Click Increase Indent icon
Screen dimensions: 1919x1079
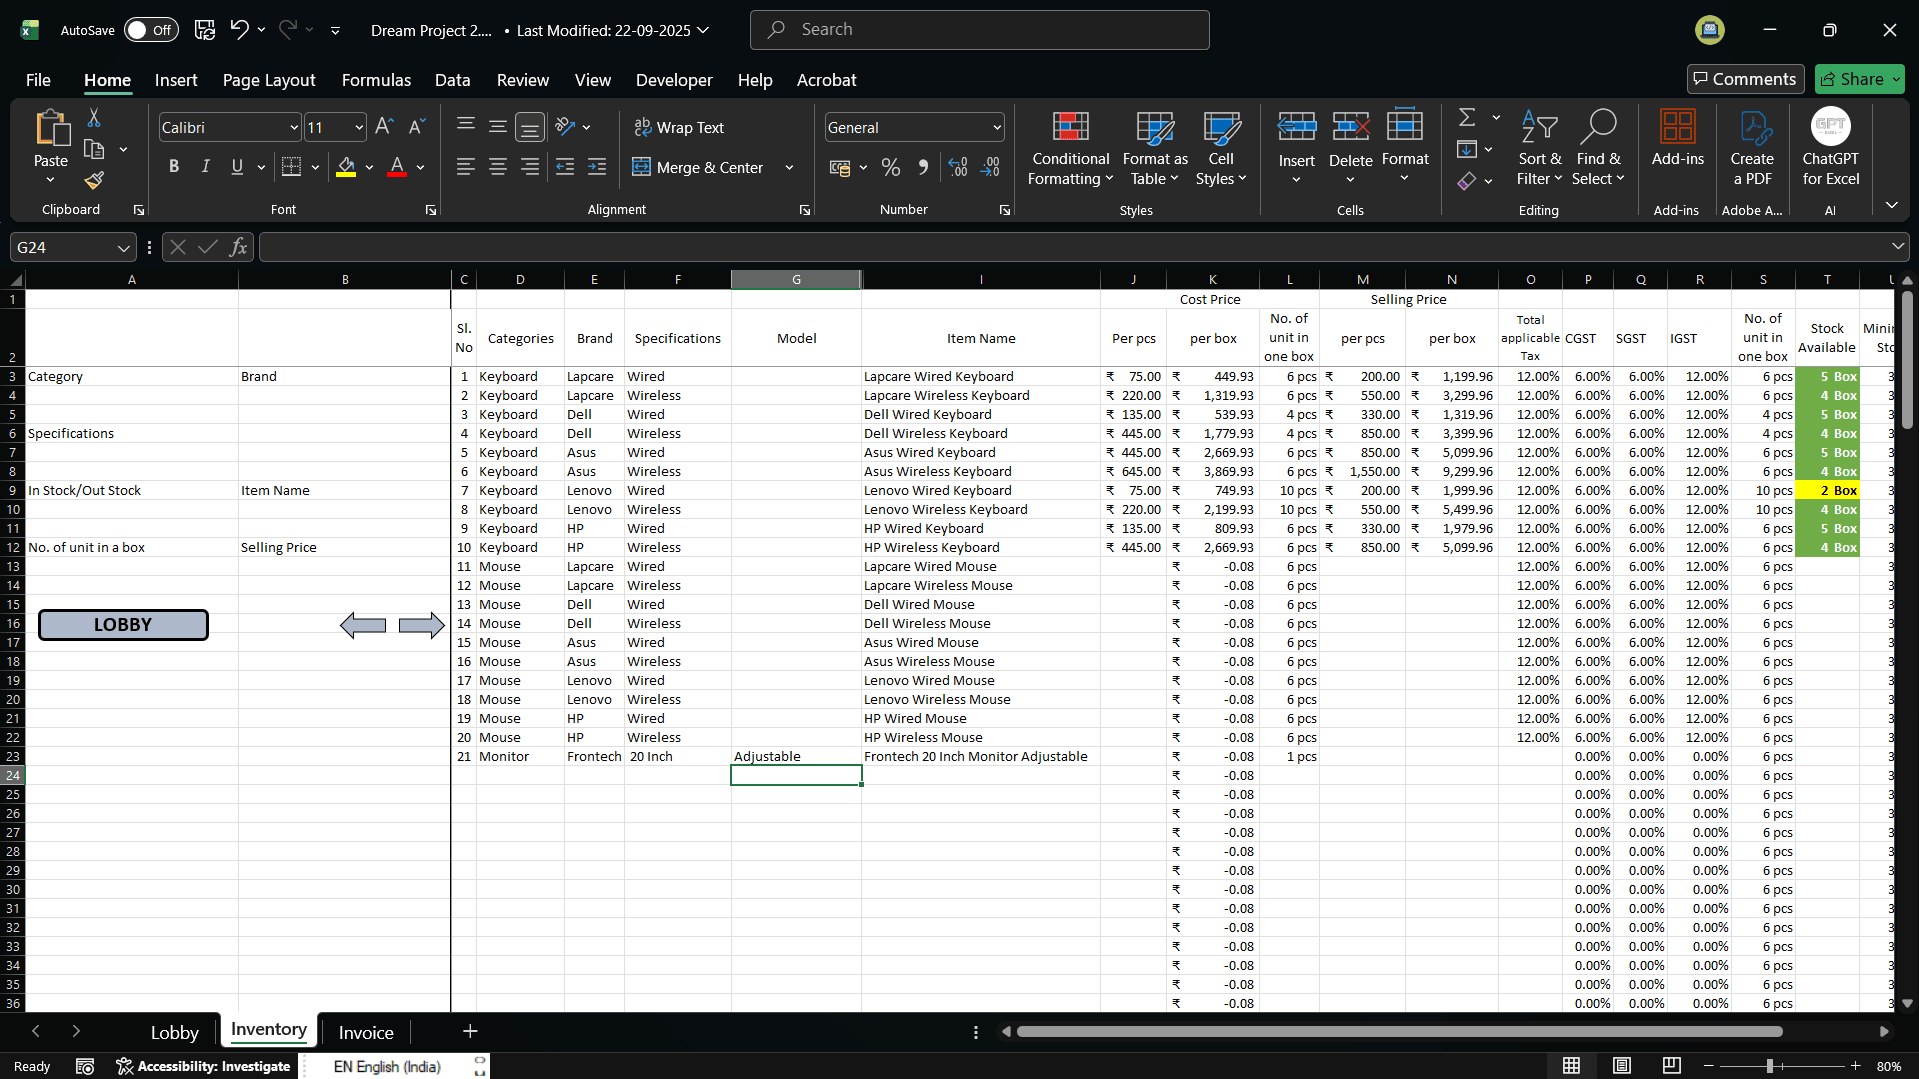click(597, 167)
